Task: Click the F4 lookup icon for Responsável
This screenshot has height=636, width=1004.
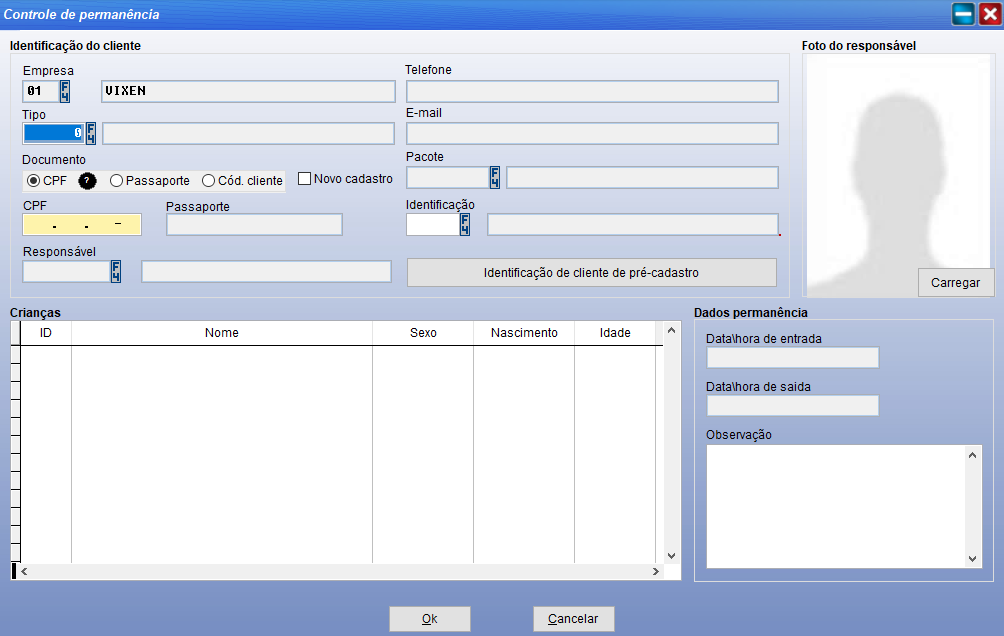Action: pyautogui.click(x=116, y=271)
